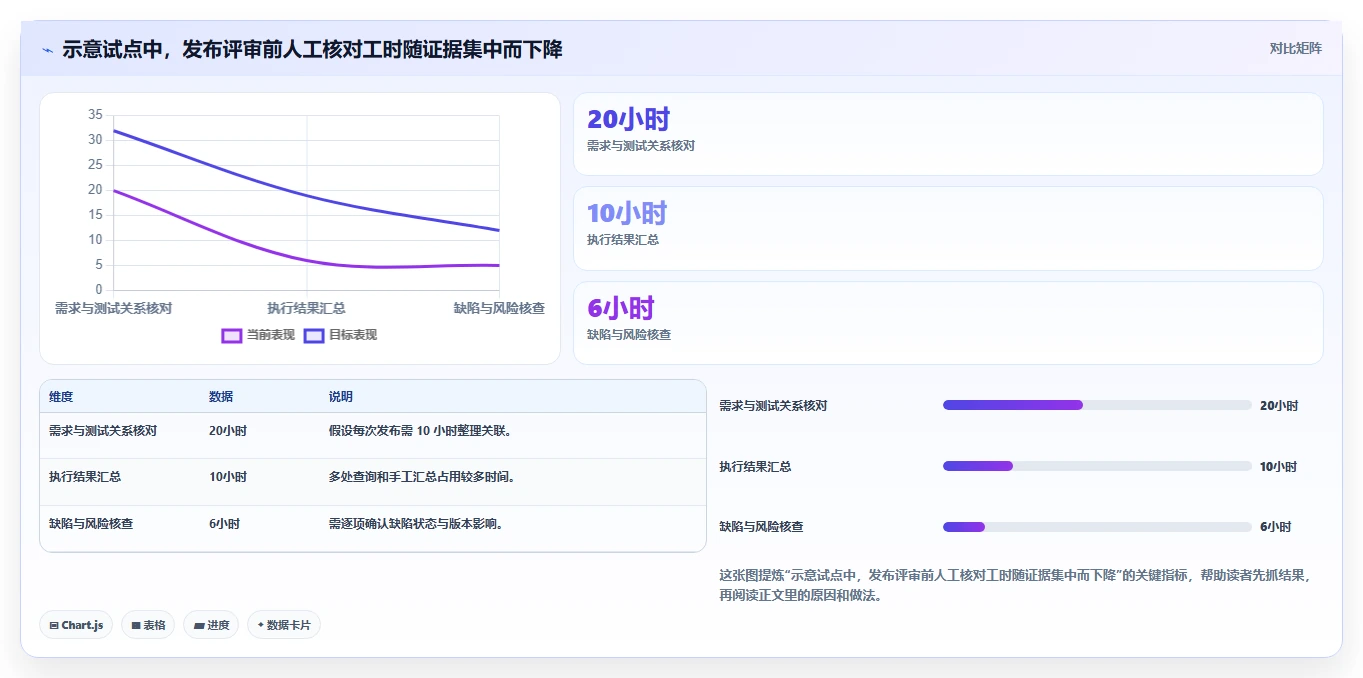Click table cell 20小时
Screen dimensions: 1363x678
[228, 431]
